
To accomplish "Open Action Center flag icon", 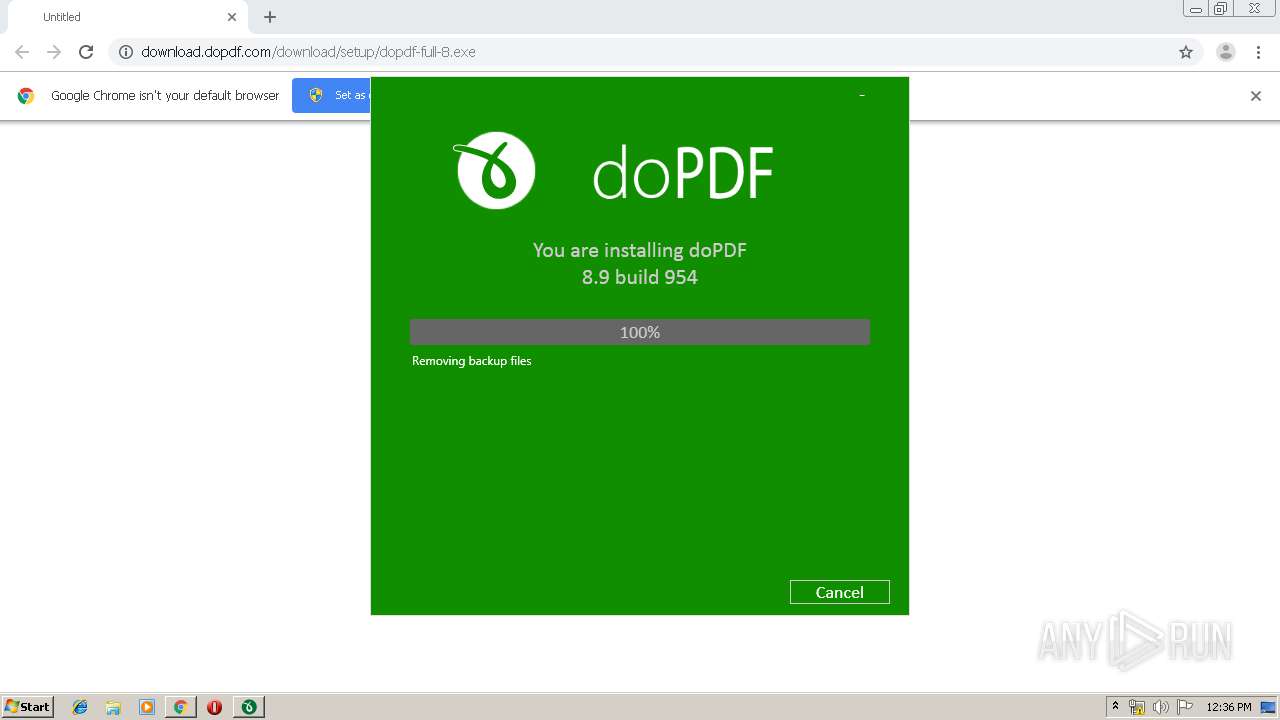I will [x=1185, y=707].
